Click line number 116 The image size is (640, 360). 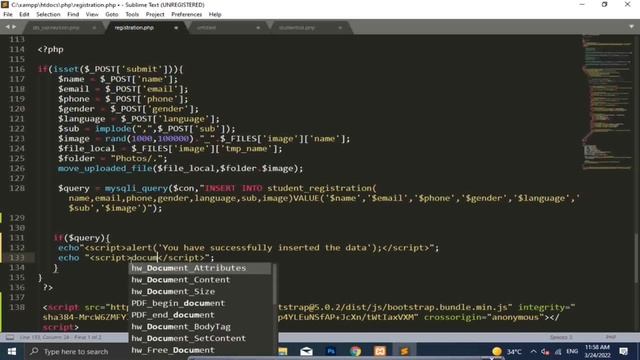click(x=17, y=69)
